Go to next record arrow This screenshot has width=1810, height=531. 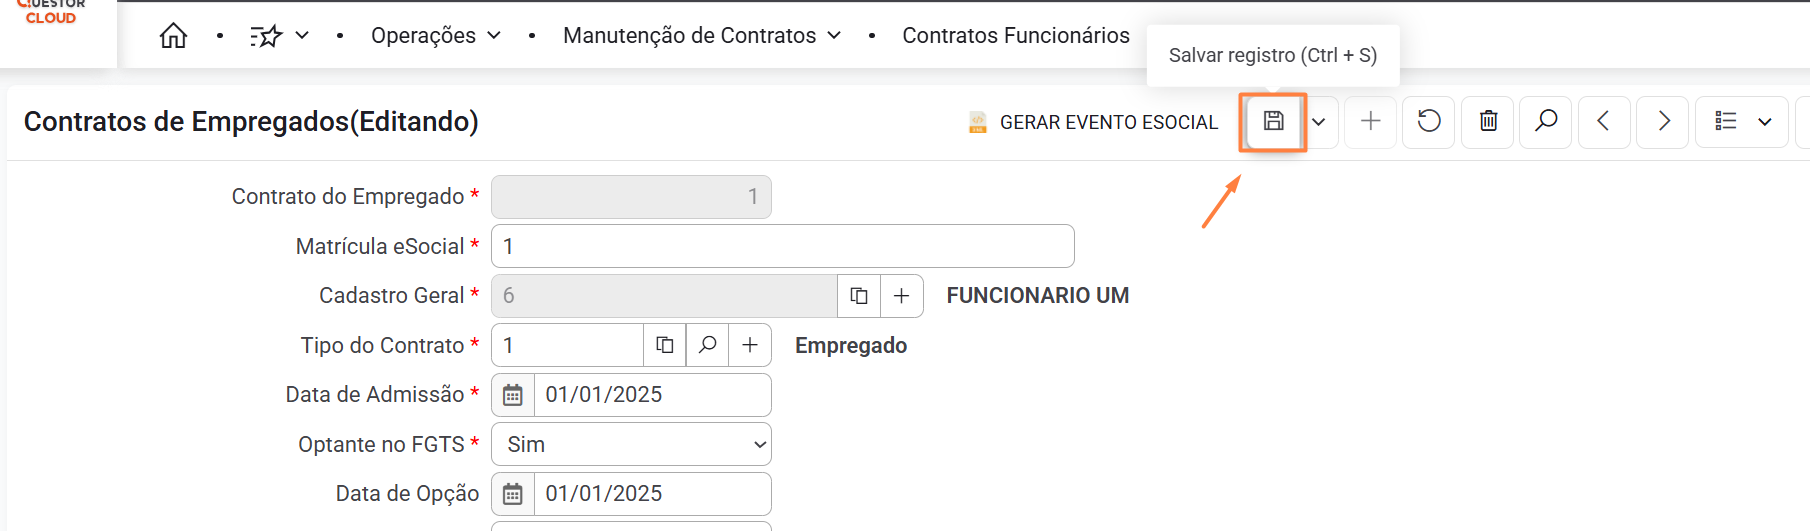(1663, 122)
